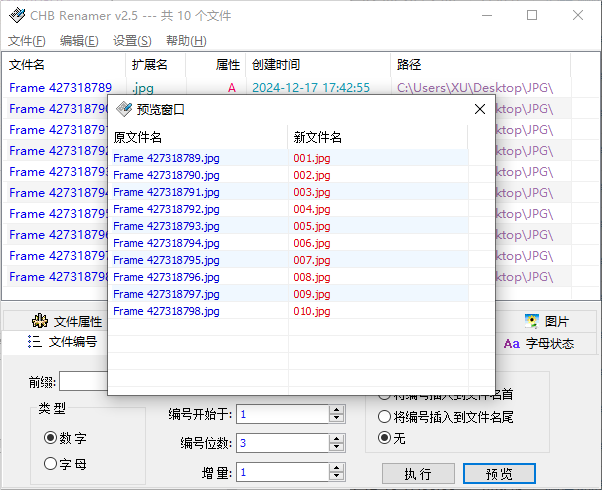Select preview row Frame 427318792.jpg
This screenshot has width=602, height=490.
[x=166, y=209]
